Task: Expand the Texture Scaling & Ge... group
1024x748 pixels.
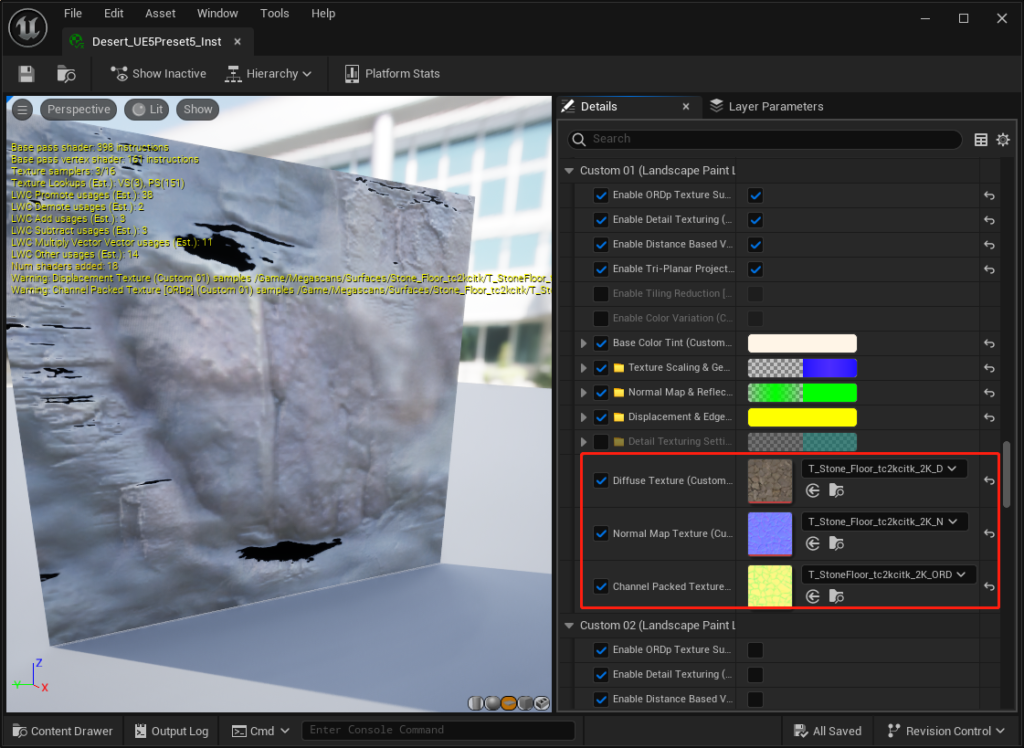Action: (x=584, y=368)
